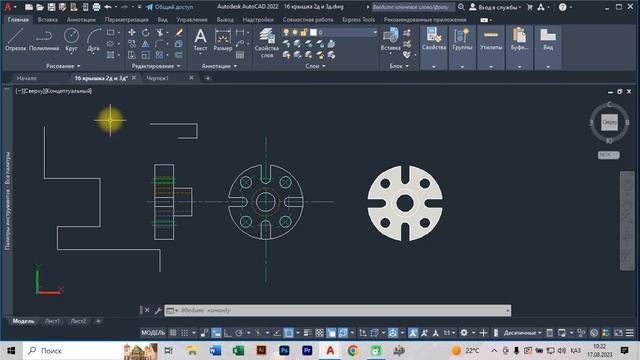Viewport: 640px width, 360px height.
Task: Select the Круг circle tool
Action: point(71,40)
